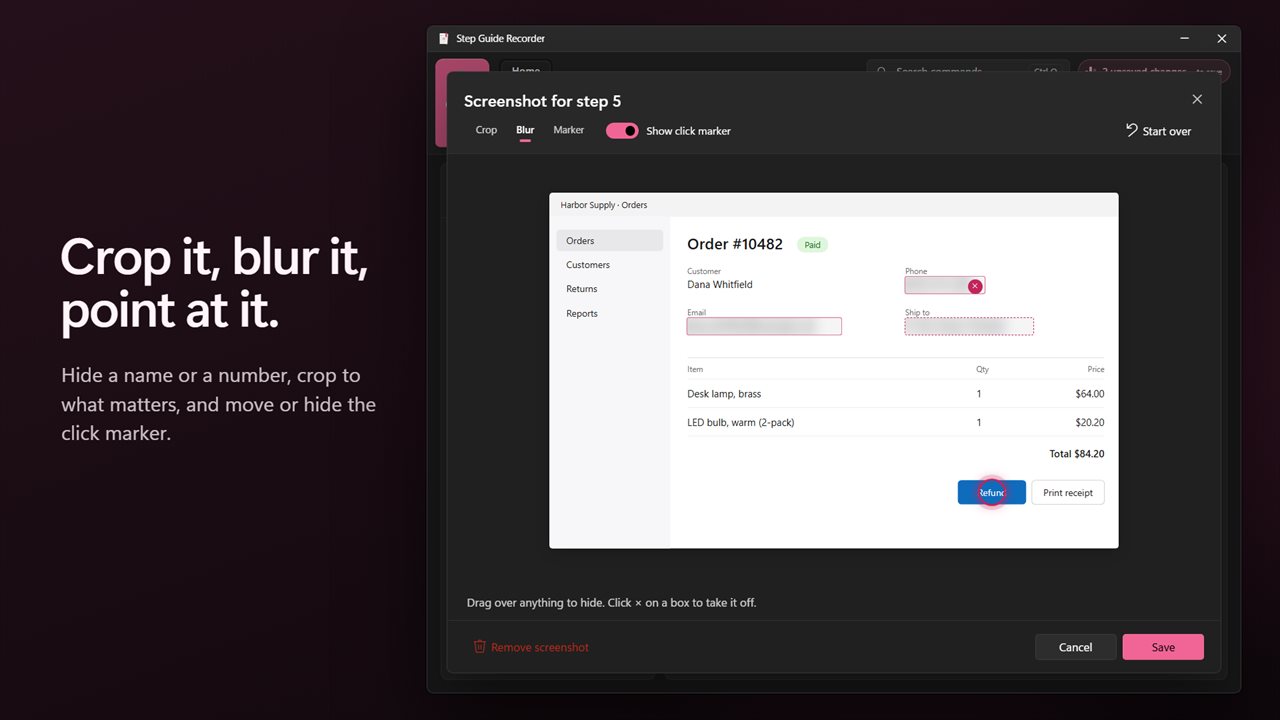Open the Marker tab
1280x720 pixels.
[x=569, y=130]
